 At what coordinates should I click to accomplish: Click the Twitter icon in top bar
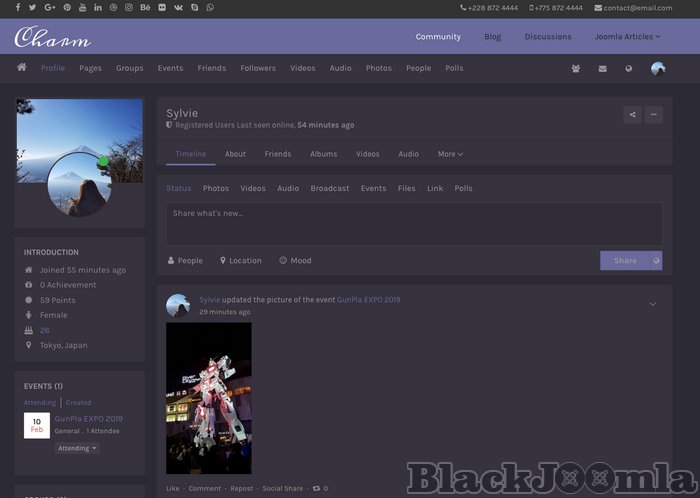point(33,8)
